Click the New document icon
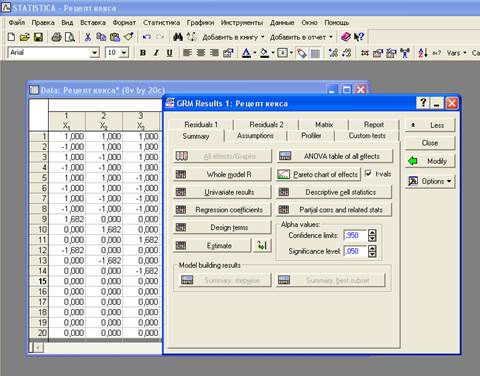The width and height of the screenshot is (480, 376). coord(11,37)
